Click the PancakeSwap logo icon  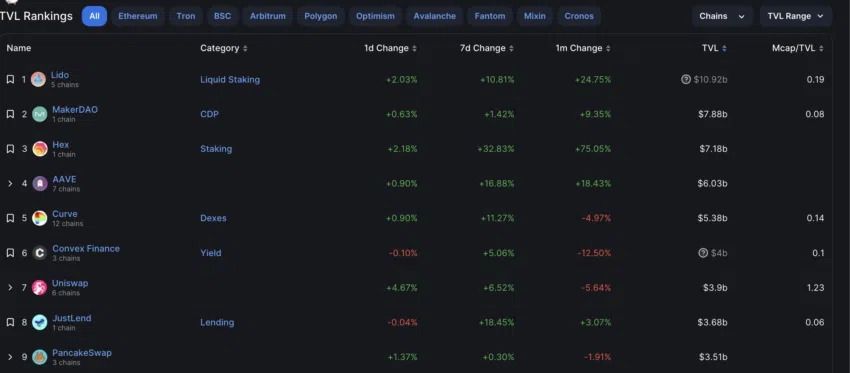(x=40, y=357)
